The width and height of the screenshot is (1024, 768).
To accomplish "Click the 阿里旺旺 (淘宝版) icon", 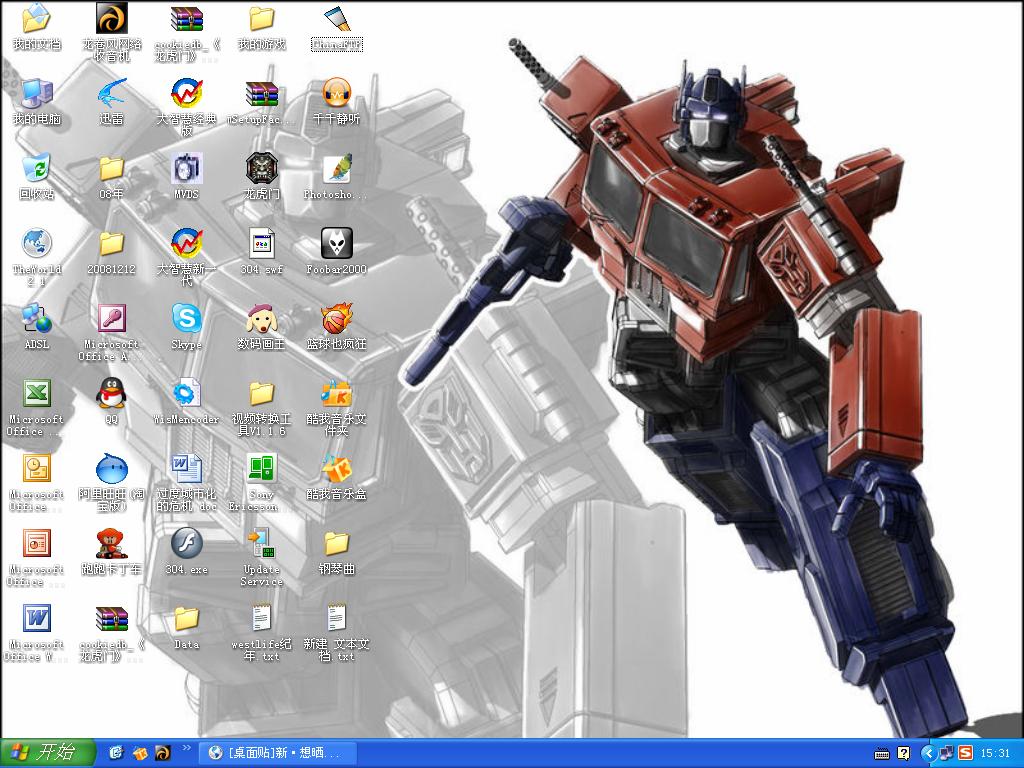I will click(112, 470).
